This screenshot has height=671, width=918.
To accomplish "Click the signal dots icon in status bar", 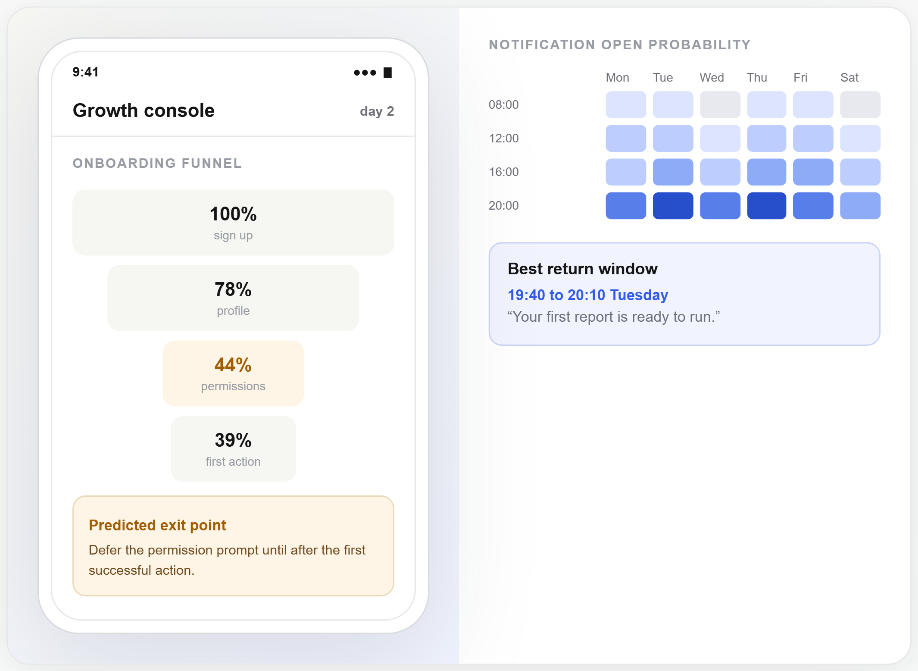I will click(x=365, y=73).
